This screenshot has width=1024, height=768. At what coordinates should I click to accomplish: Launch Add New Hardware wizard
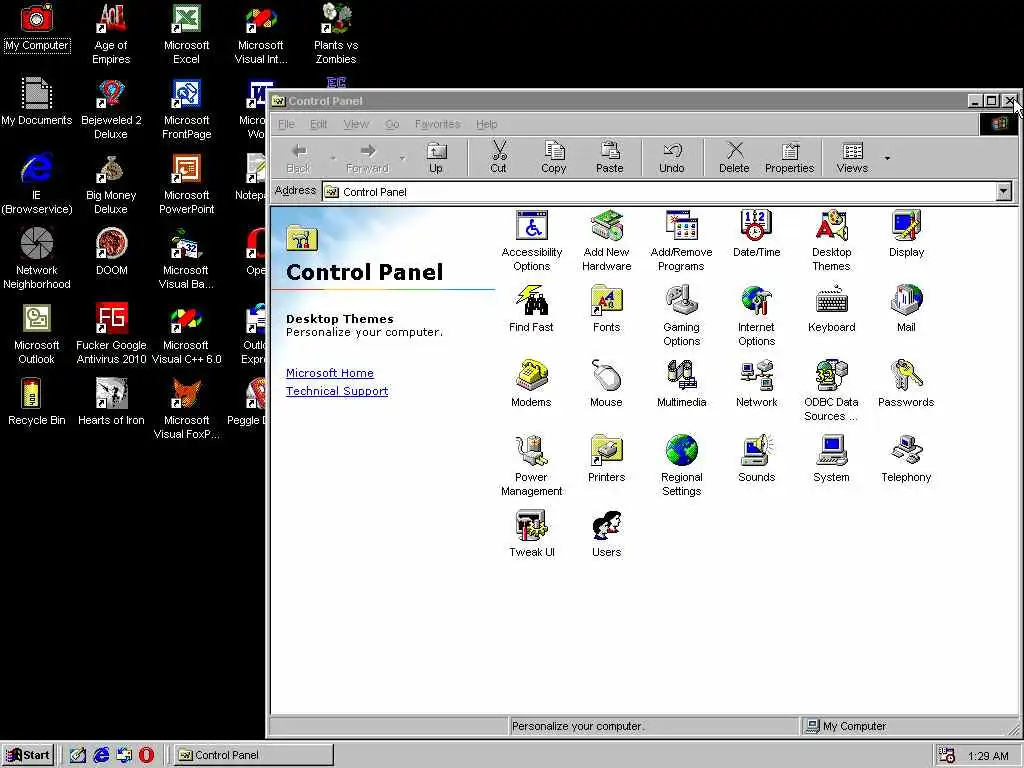pyautogui.click(x=607, y=240)
